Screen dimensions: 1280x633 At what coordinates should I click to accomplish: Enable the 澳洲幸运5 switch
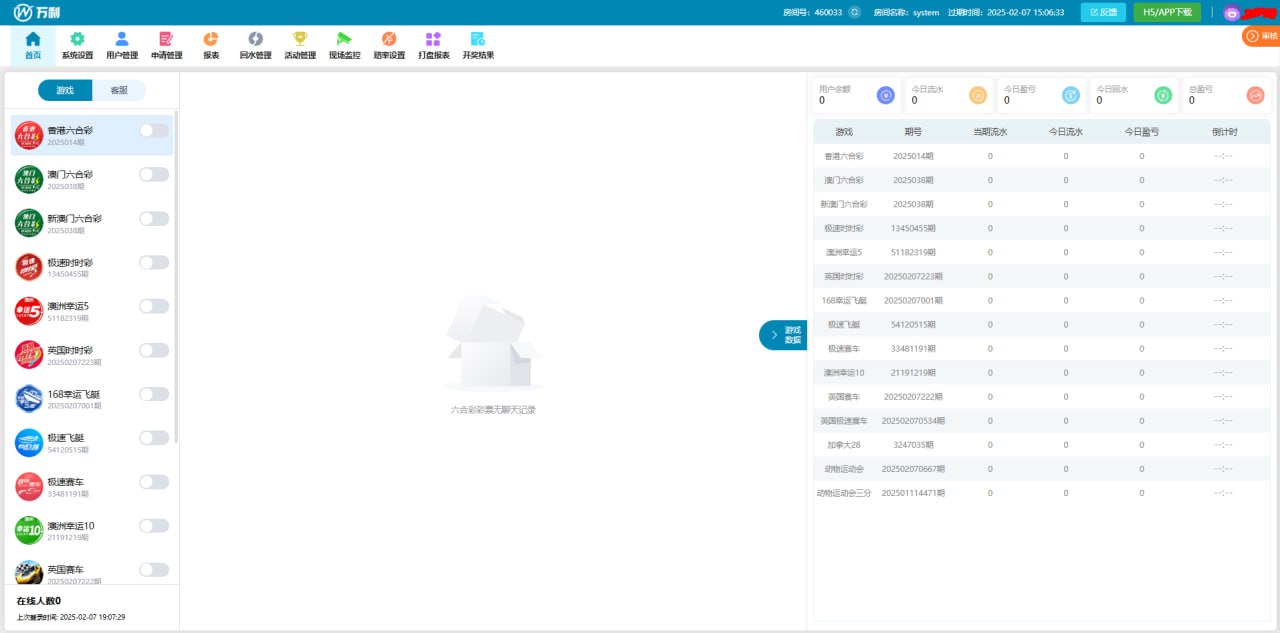tap(154, 306)
